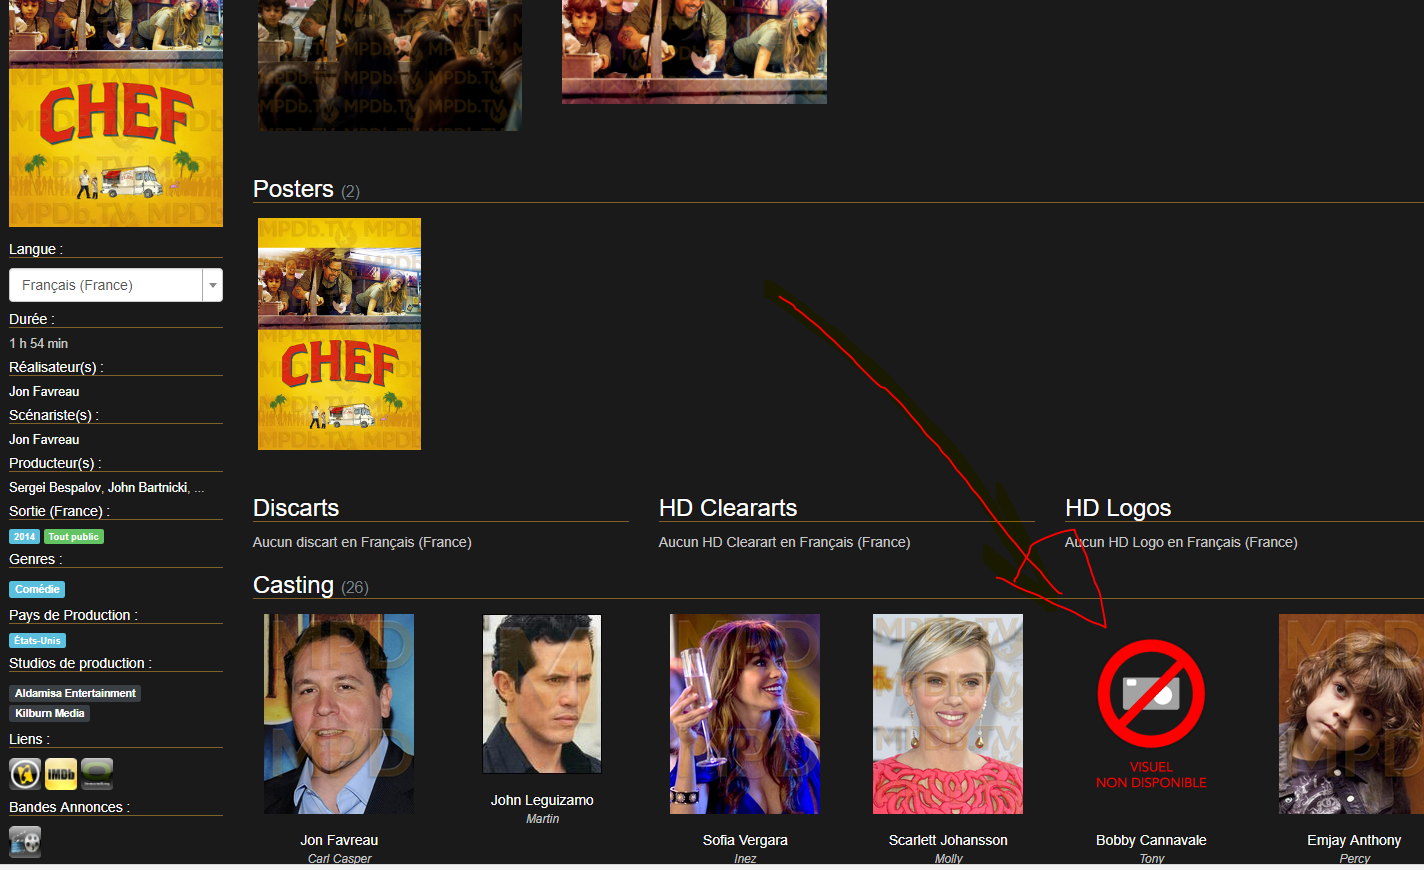Click the Bobby Cannavale cast name
This screenshot has width=1424, height=870.
click(1151, 840)
